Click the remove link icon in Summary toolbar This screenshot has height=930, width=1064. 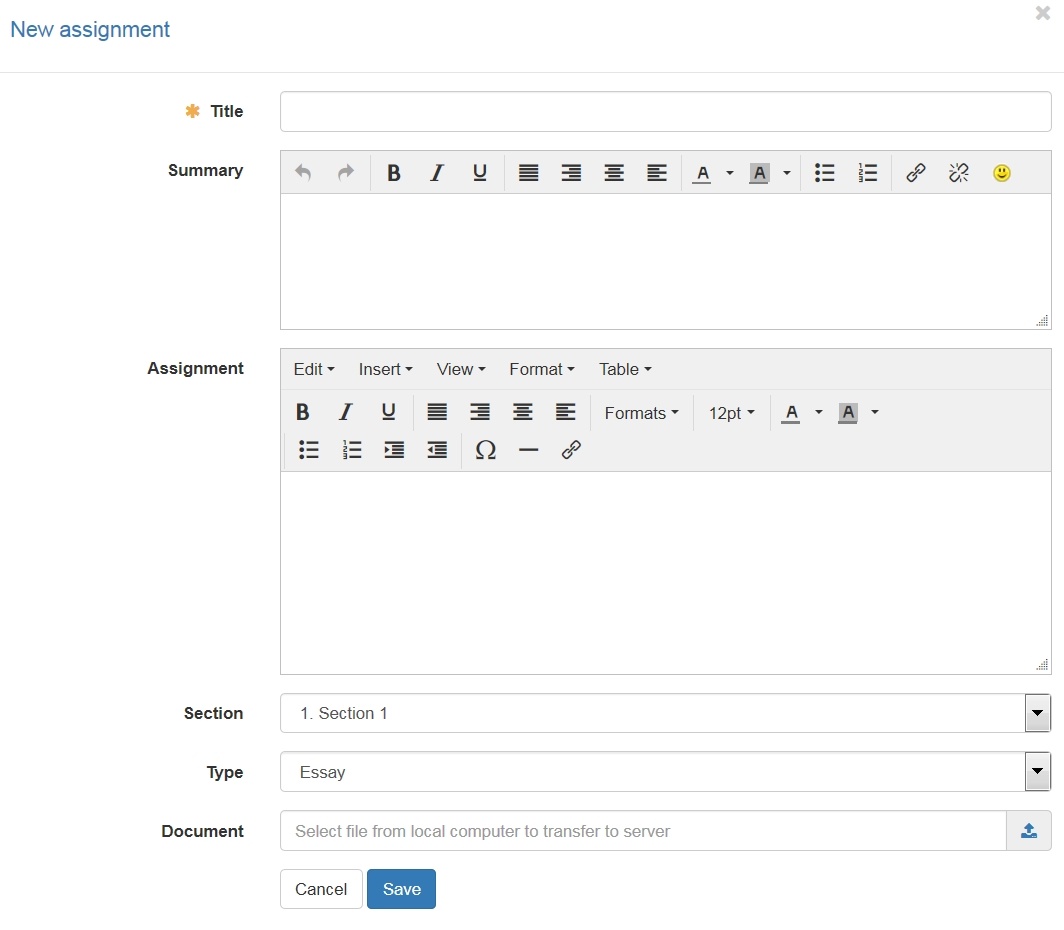(x=958, y=173)
